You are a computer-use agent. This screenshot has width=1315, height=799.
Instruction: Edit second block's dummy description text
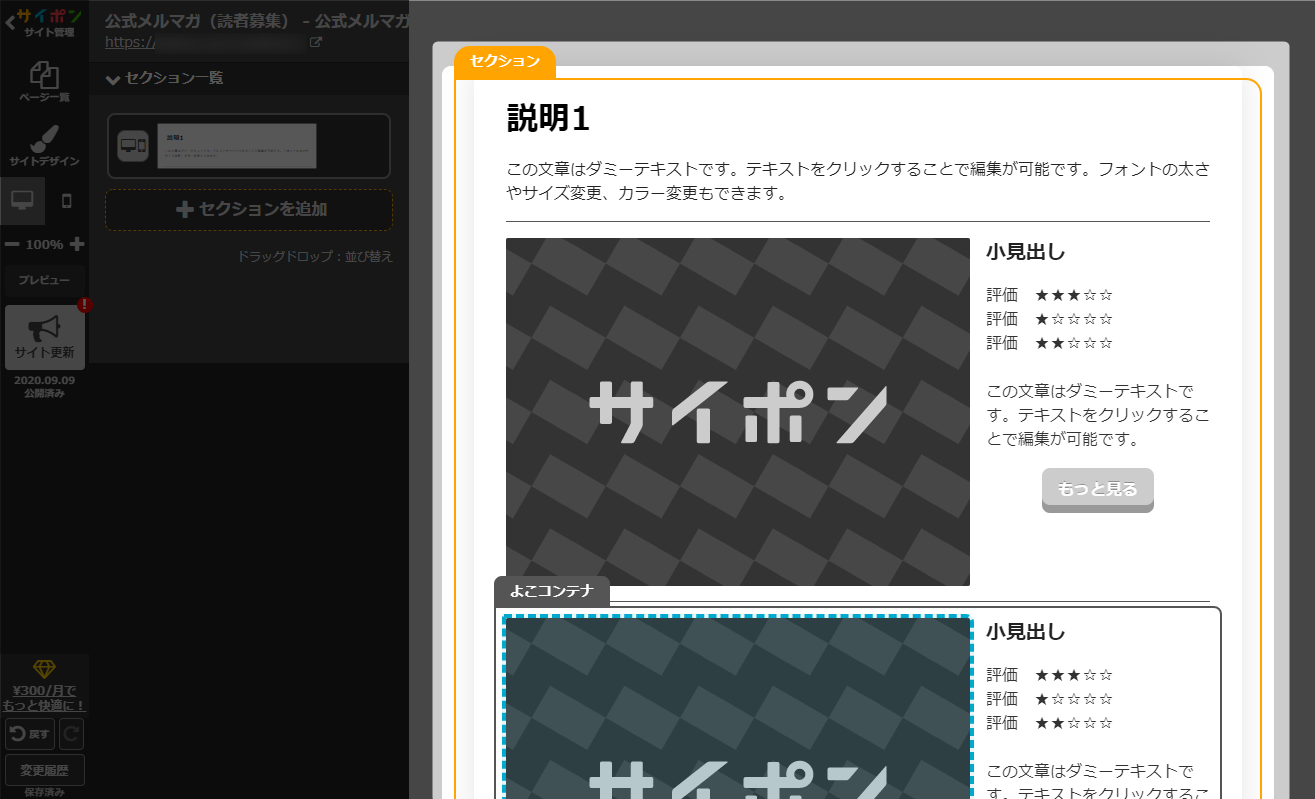[1098, 782]
